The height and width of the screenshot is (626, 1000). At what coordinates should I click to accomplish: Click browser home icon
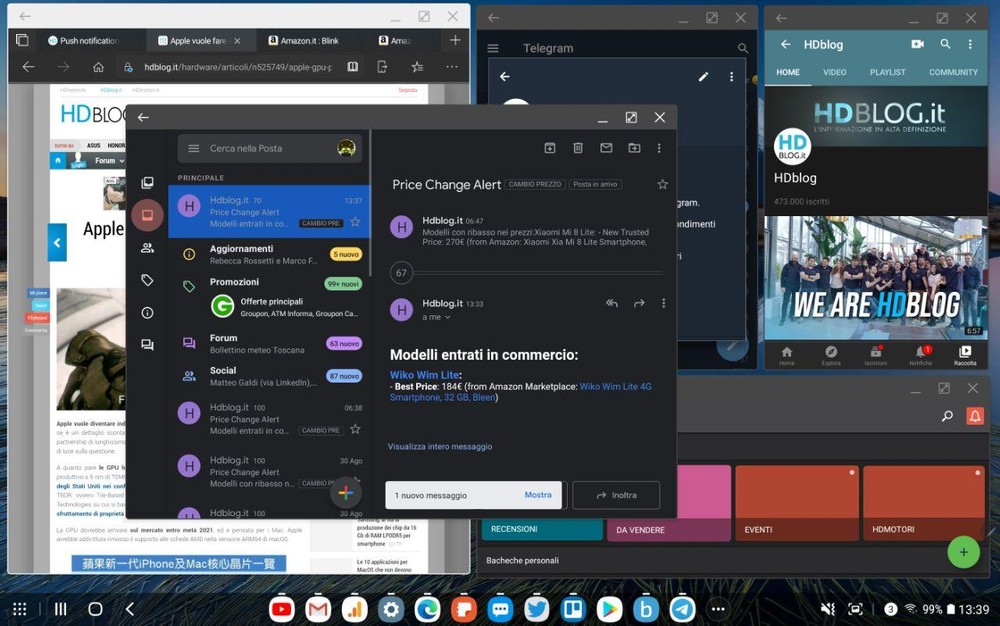pyautogui.click(x=98, y=67)
